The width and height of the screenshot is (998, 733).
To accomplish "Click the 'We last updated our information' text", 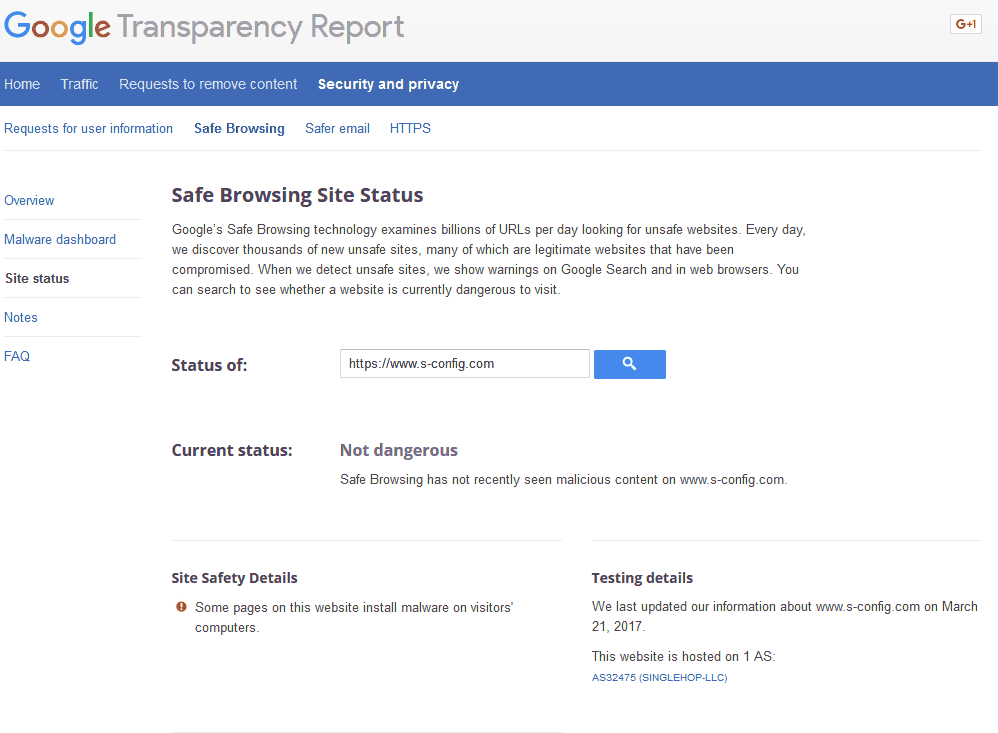I will (x=785, y=616).
